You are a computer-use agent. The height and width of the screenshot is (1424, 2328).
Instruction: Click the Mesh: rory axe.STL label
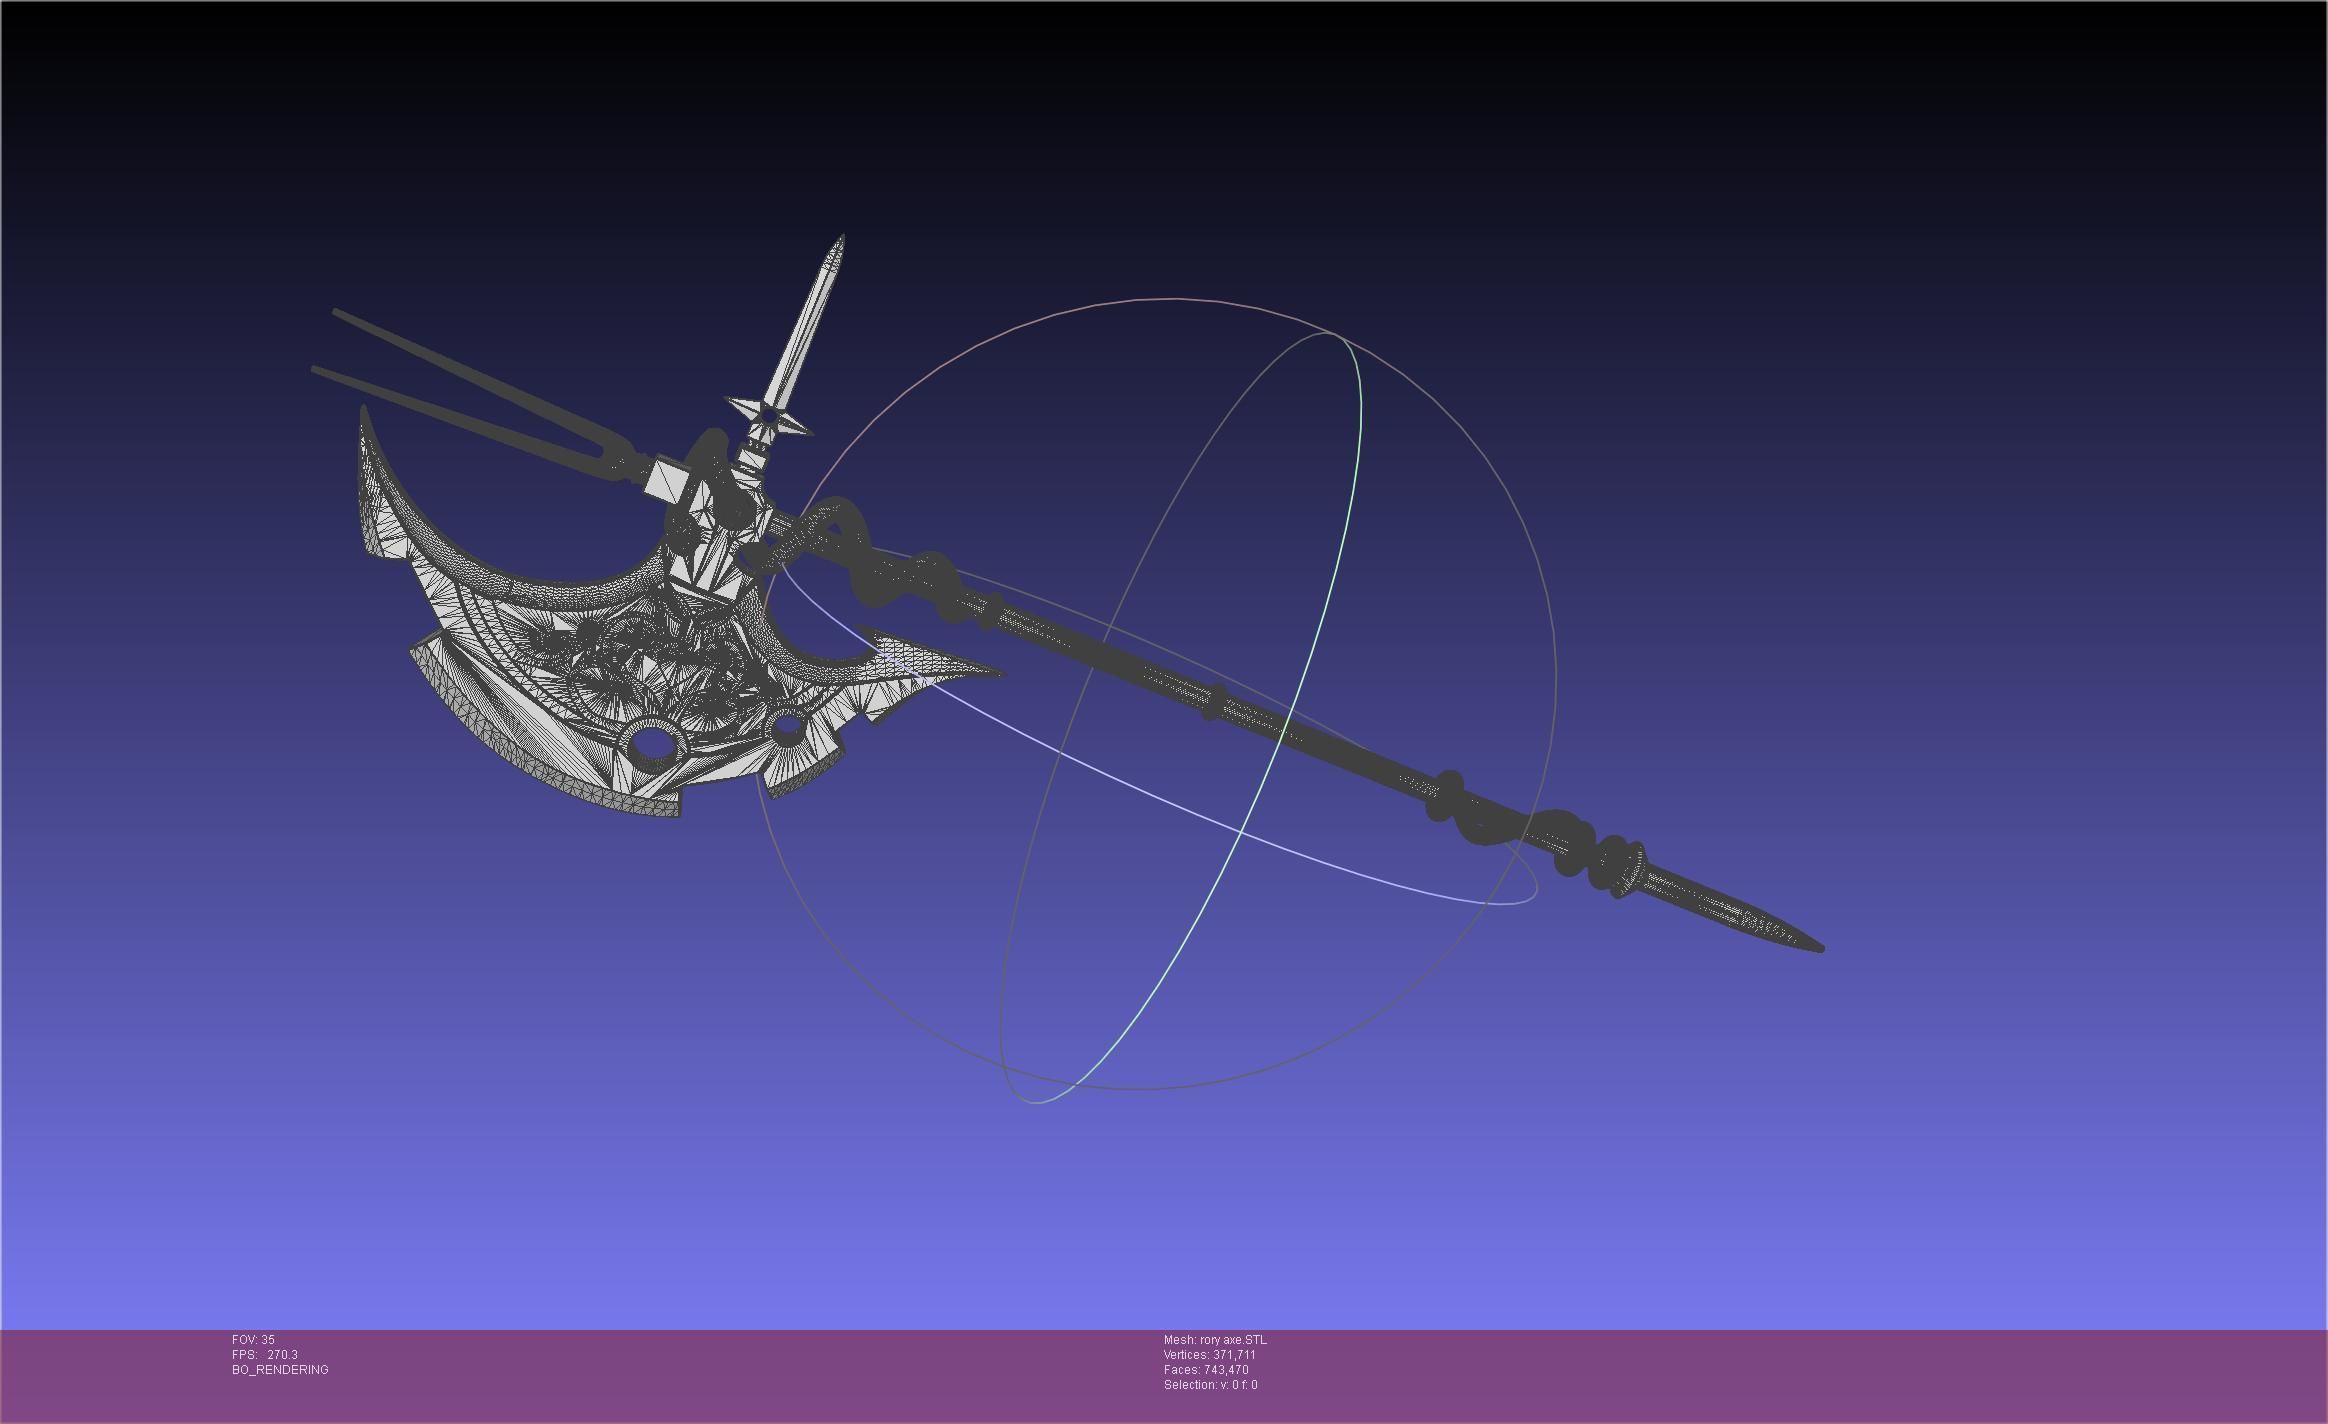[x=1214, y=1339]
